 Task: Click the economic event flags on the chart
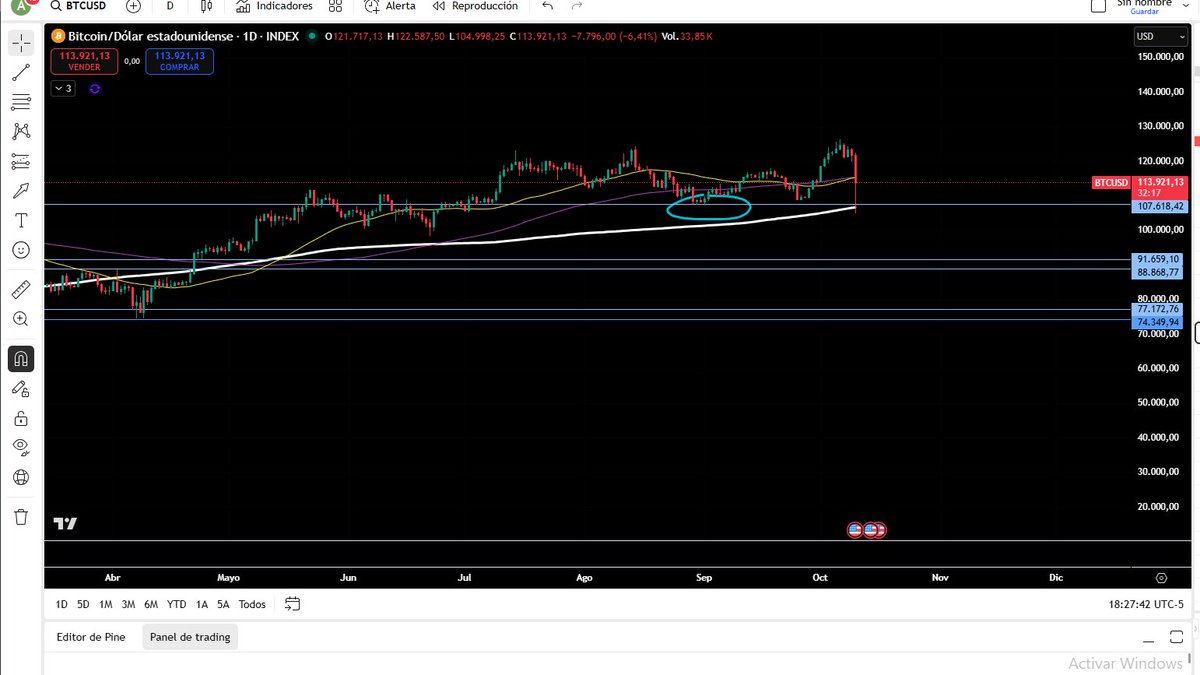pos(867,530)
